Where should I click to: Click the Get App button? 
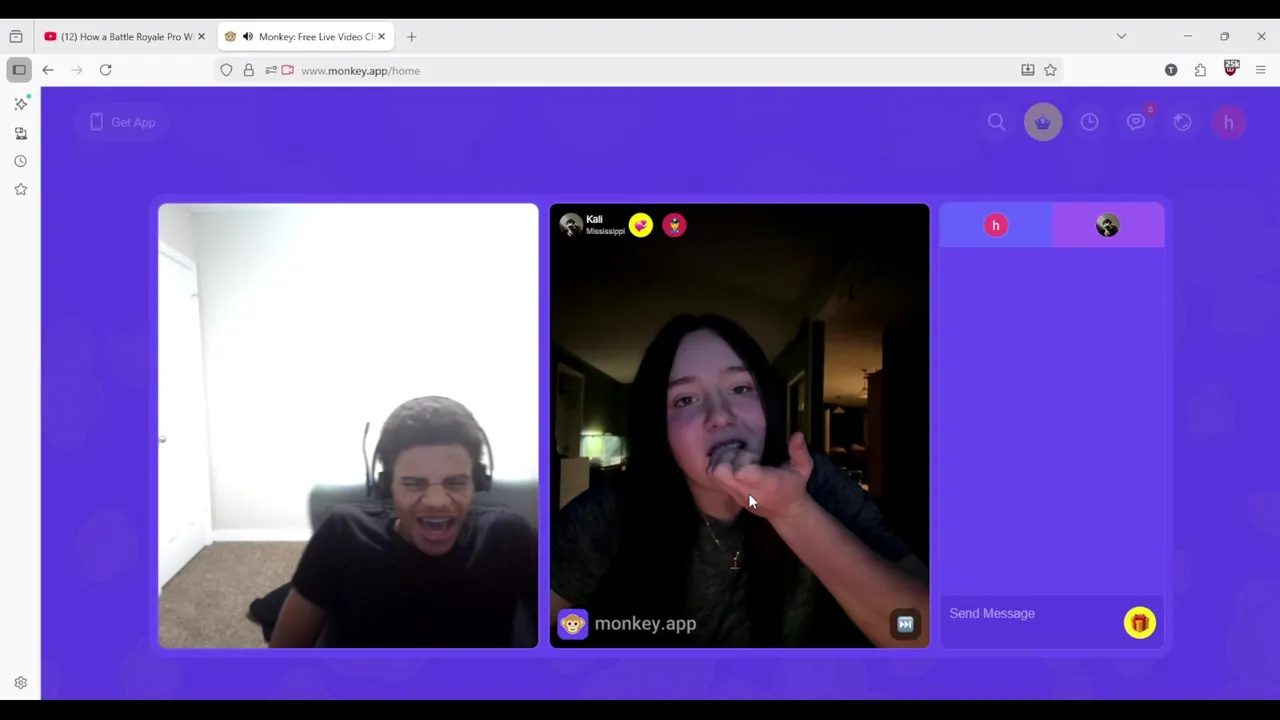click(122, 122)
